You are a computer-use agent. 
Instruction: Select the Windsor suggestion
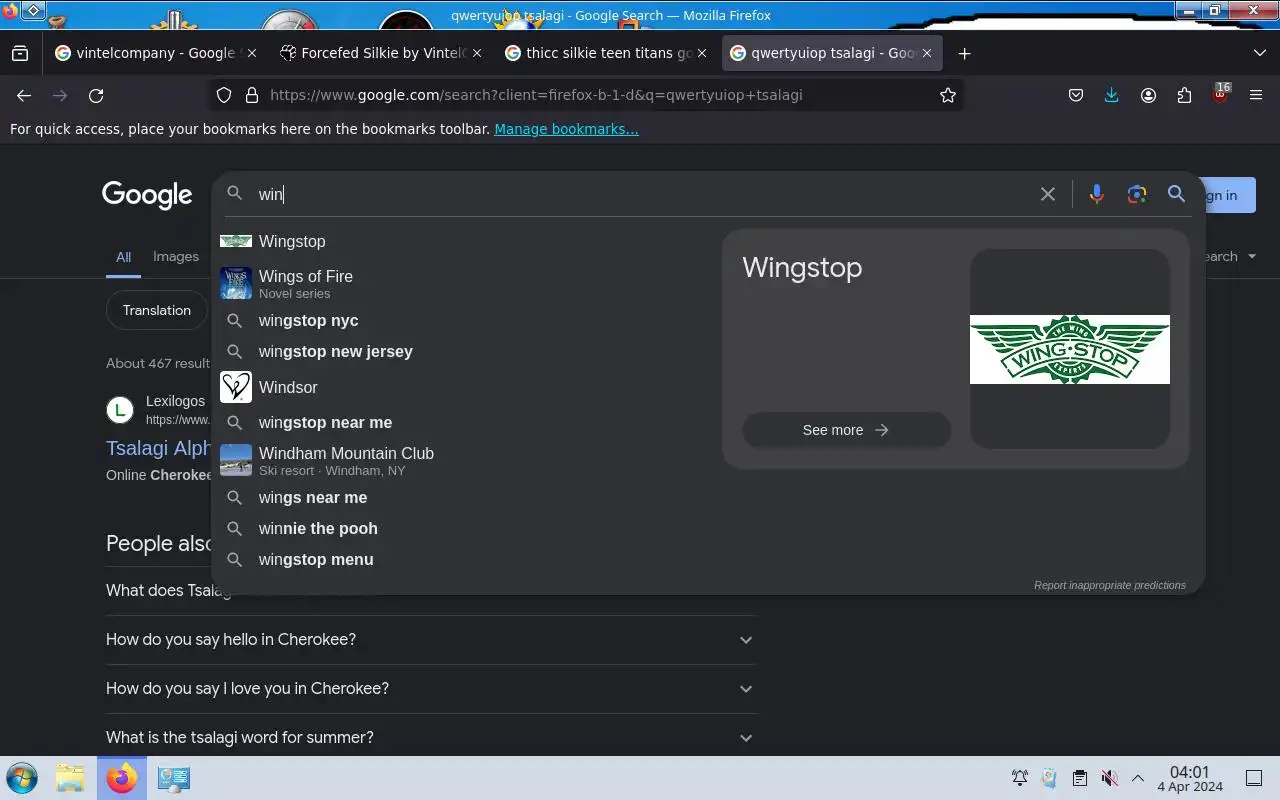[465, 387]
